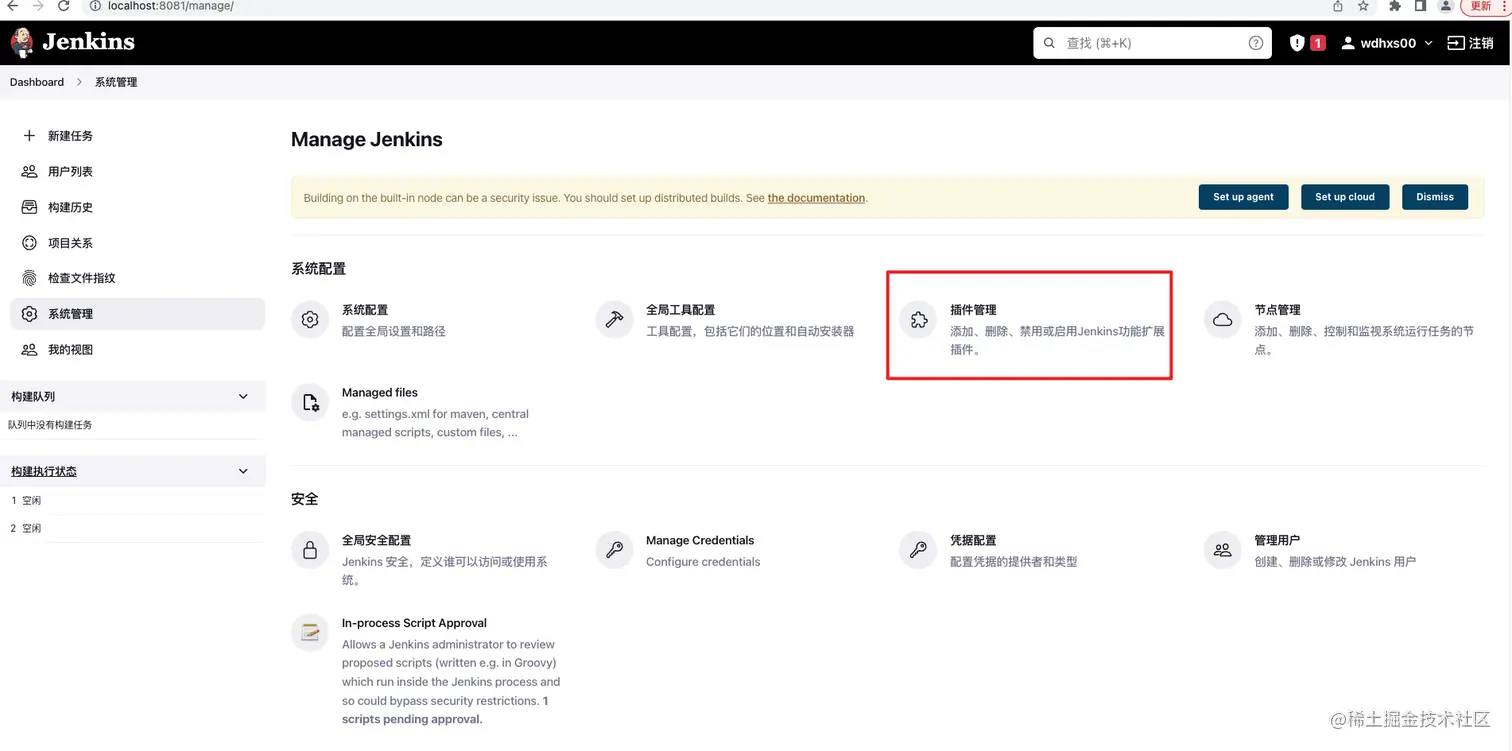Open 构建历史 in the sidebar
The image size is (1512, 751).
pyautogui.click(x=137, y=207)
